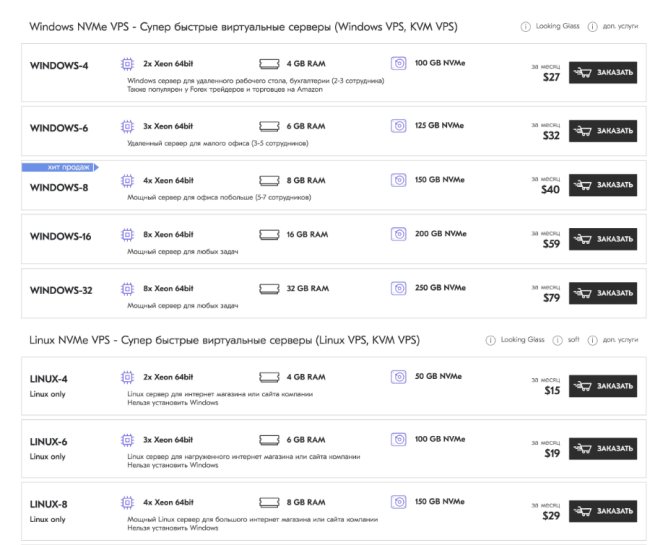Open soft link in Linux section
The image size is (650, 545).
click(x=573, y=340)
